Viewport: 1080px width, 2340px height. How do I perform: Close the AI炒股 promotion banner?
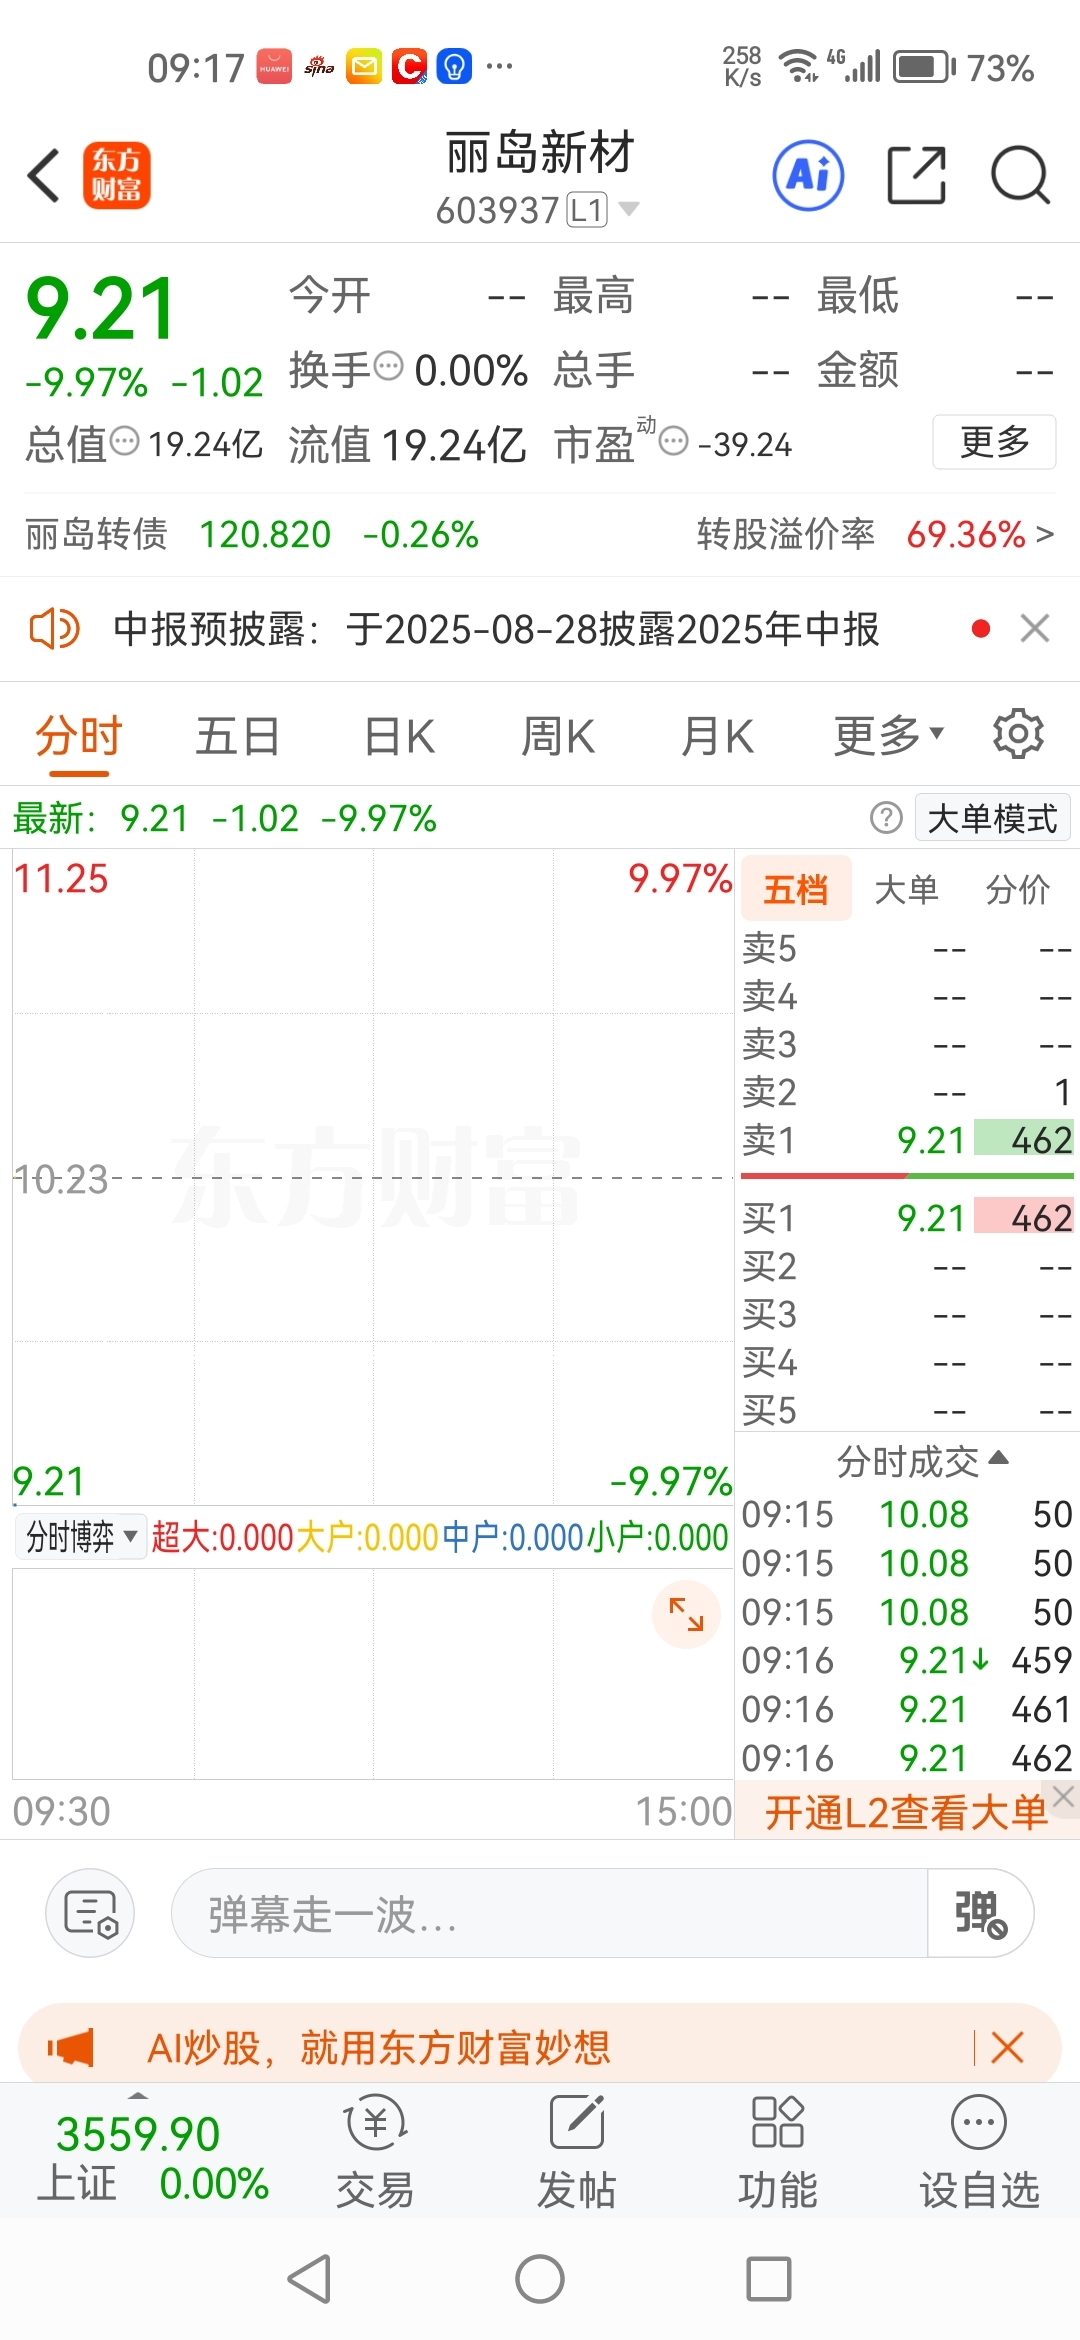pos(1007,2048)
